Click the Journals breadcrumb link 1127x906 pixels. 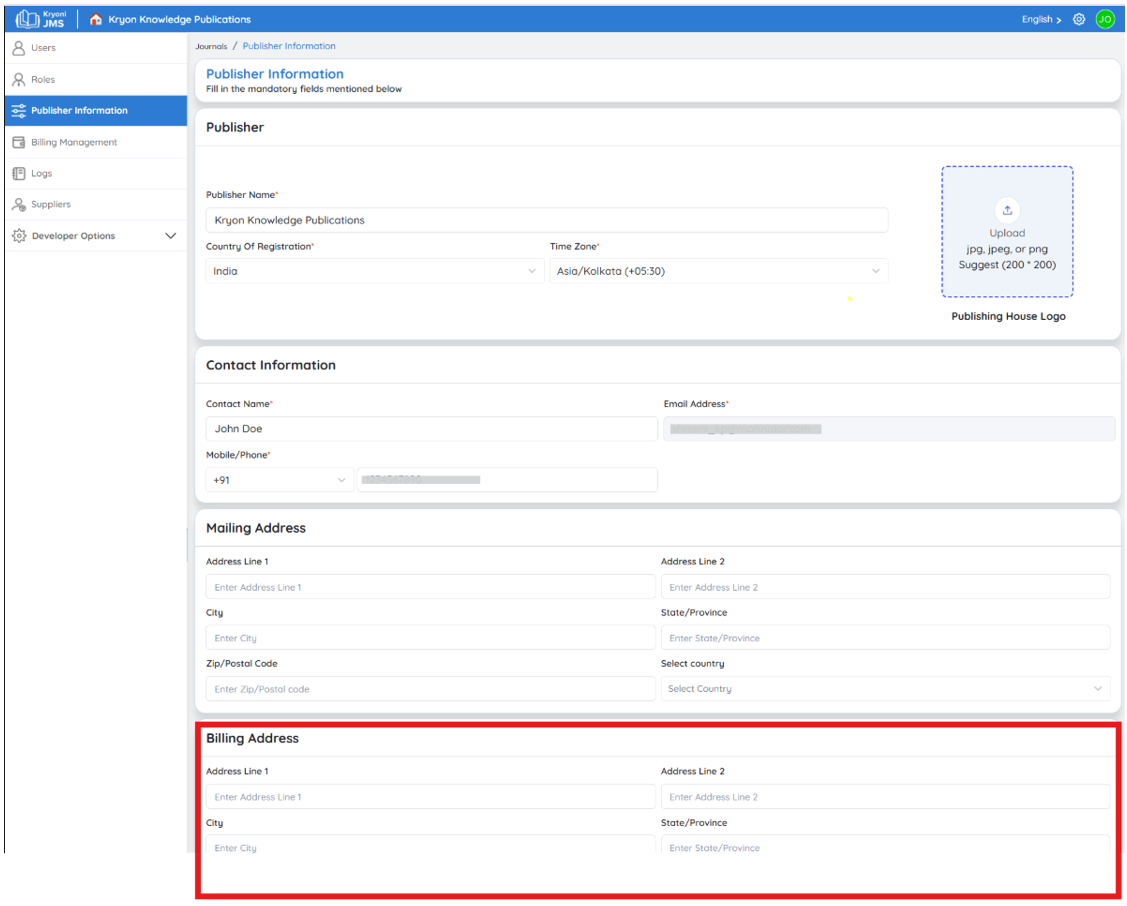pyautogui.click(x=211, y=46)
